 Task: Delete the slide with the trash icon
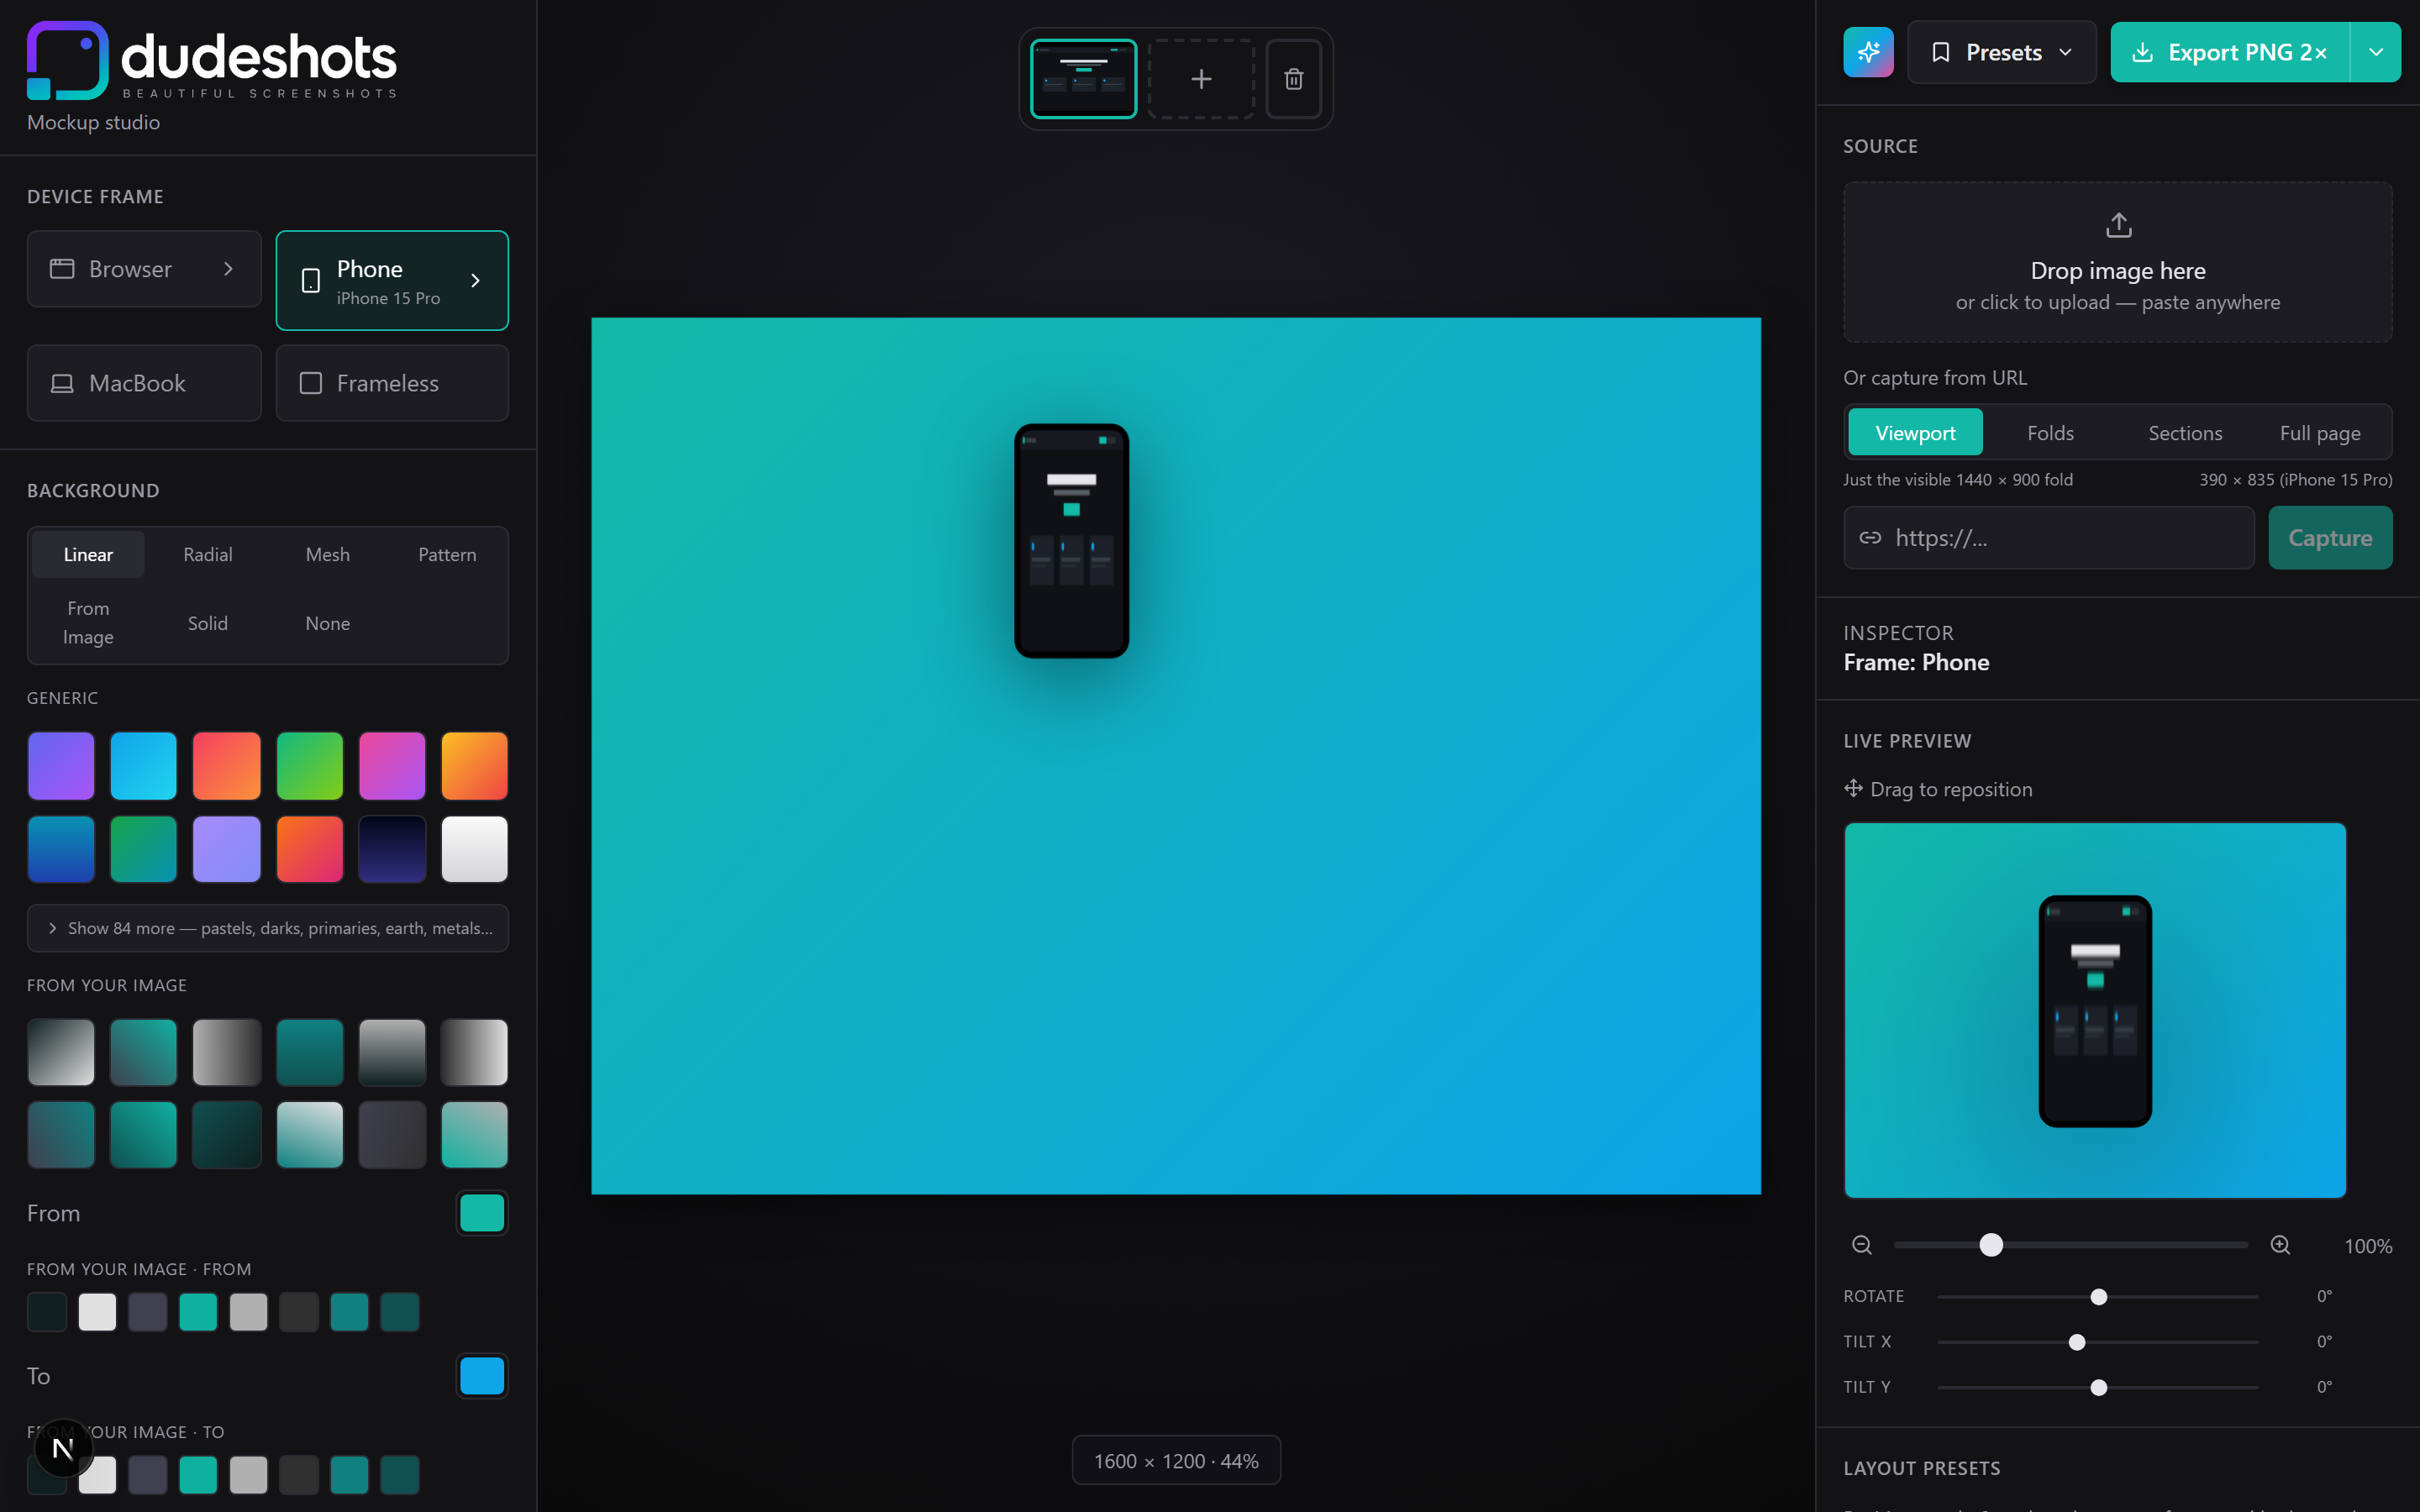1293,79
